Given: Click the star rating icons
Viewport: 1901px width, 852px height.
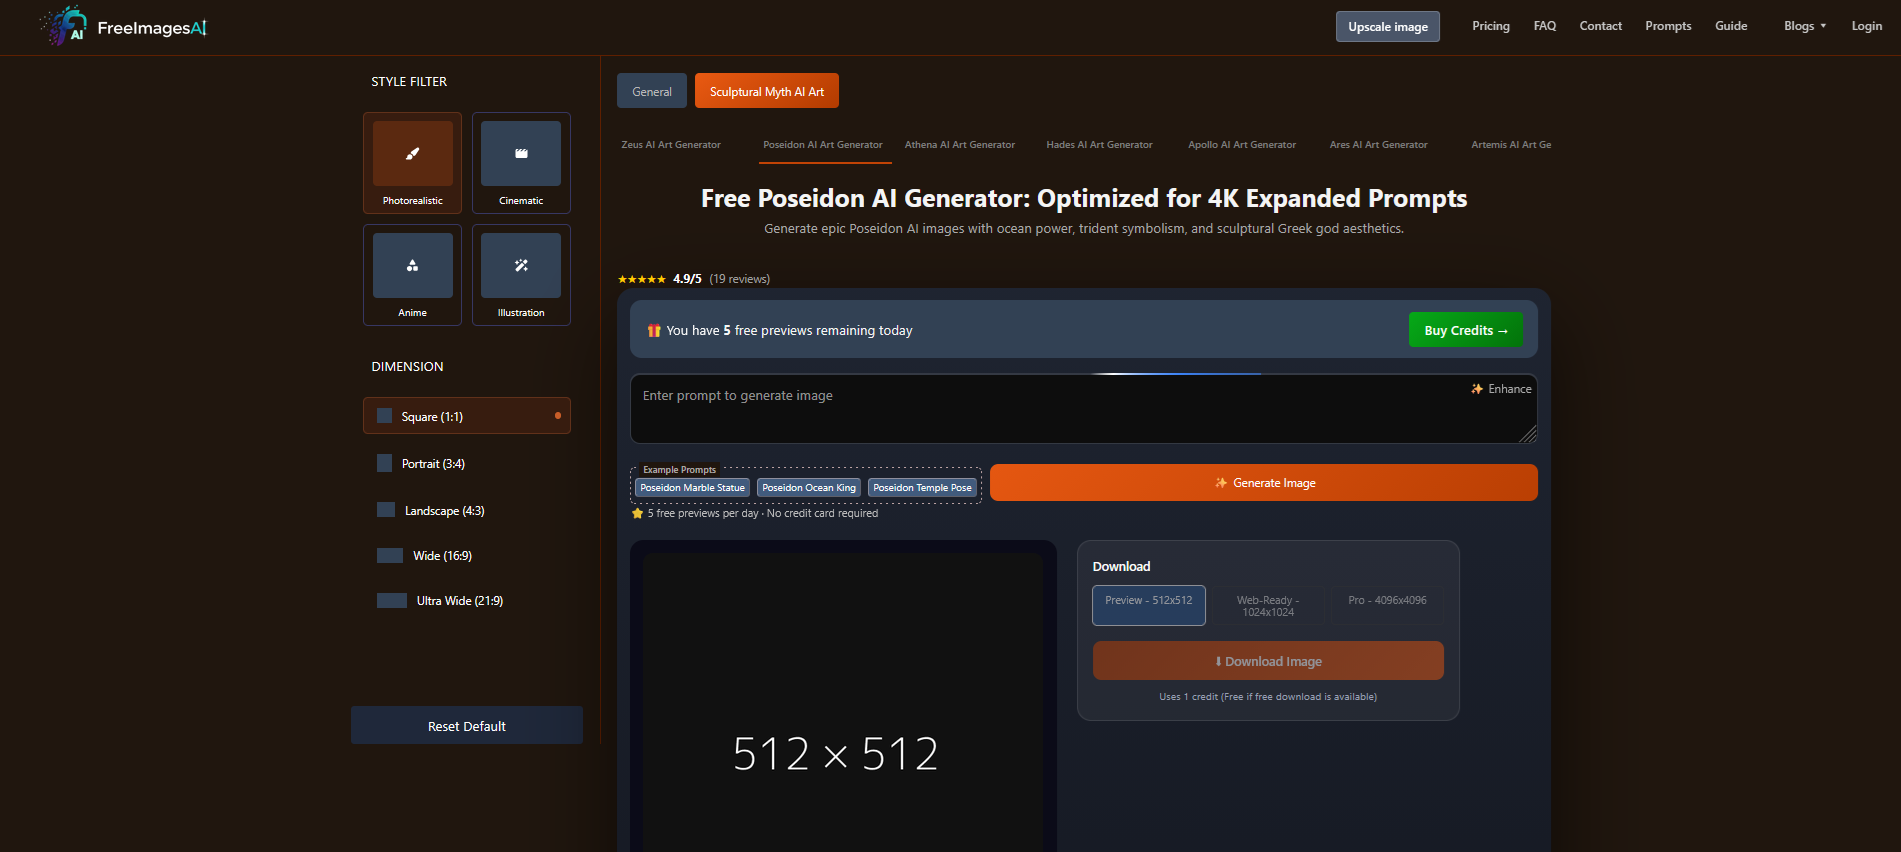Looking at the screenshot, I should coord(642,279).
